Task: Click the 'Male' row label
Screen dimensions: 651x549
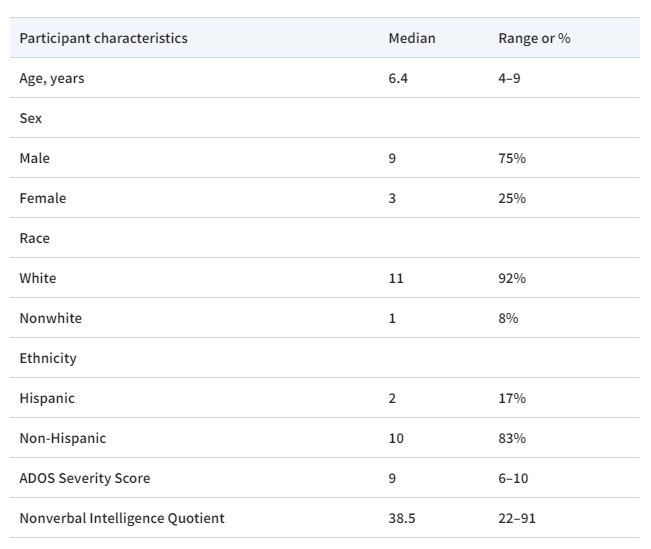Action: pos(34,158)
